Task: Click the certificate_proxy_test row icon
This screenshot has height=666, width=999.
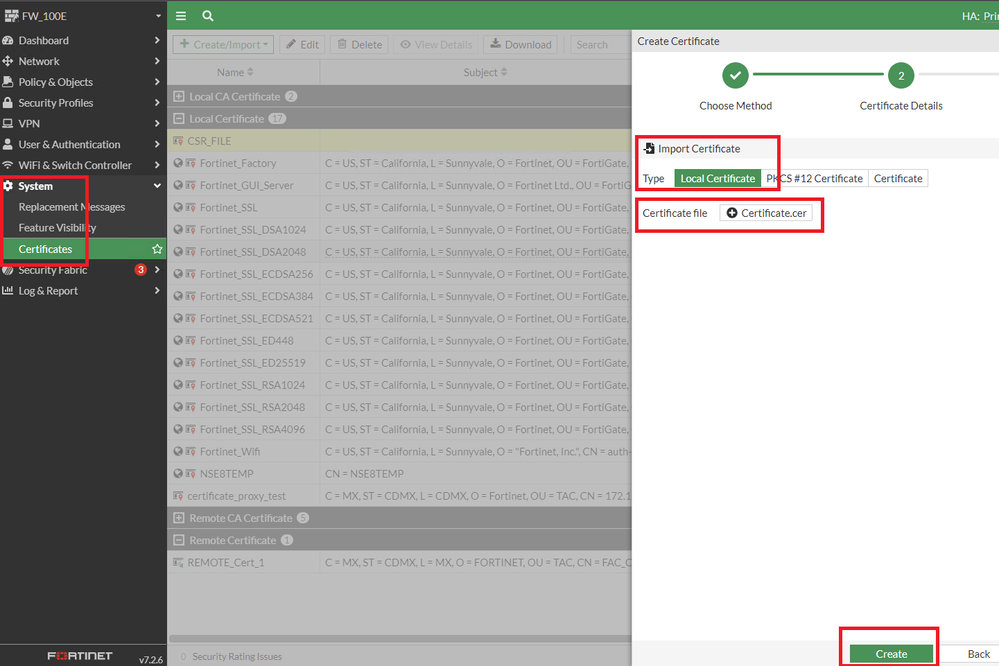Action: tap(178, 496)
